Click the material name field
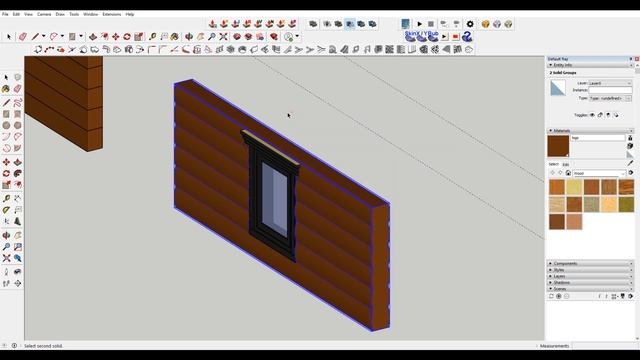640x360 pixels. pos(598,138)
